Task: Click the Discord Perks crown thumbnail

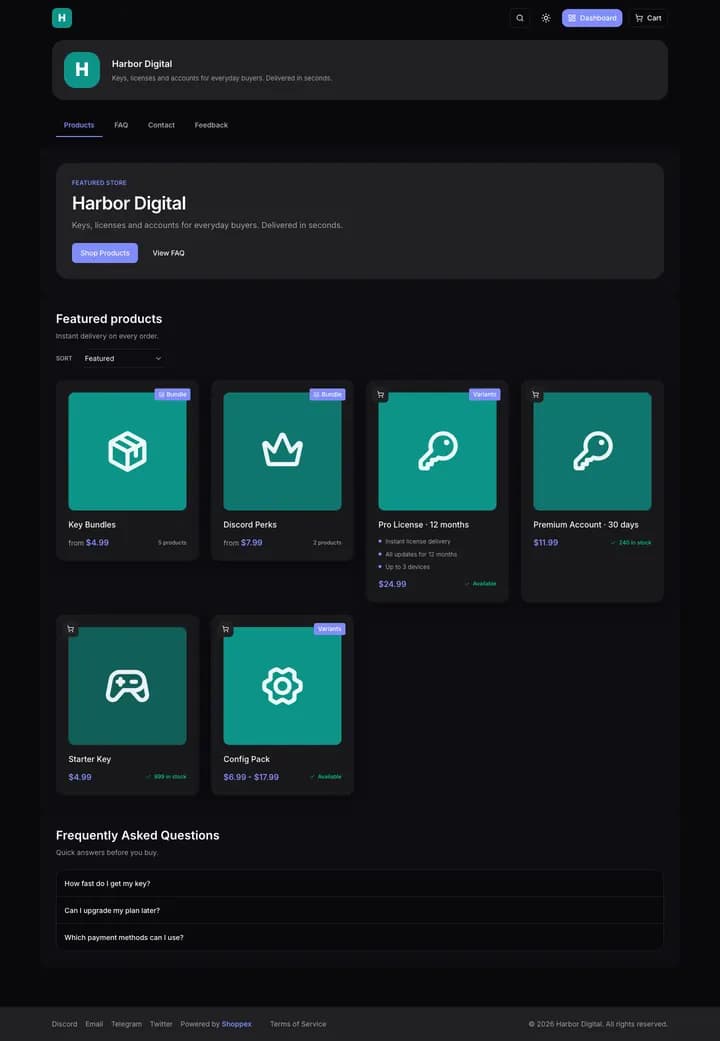Action: 282,451
